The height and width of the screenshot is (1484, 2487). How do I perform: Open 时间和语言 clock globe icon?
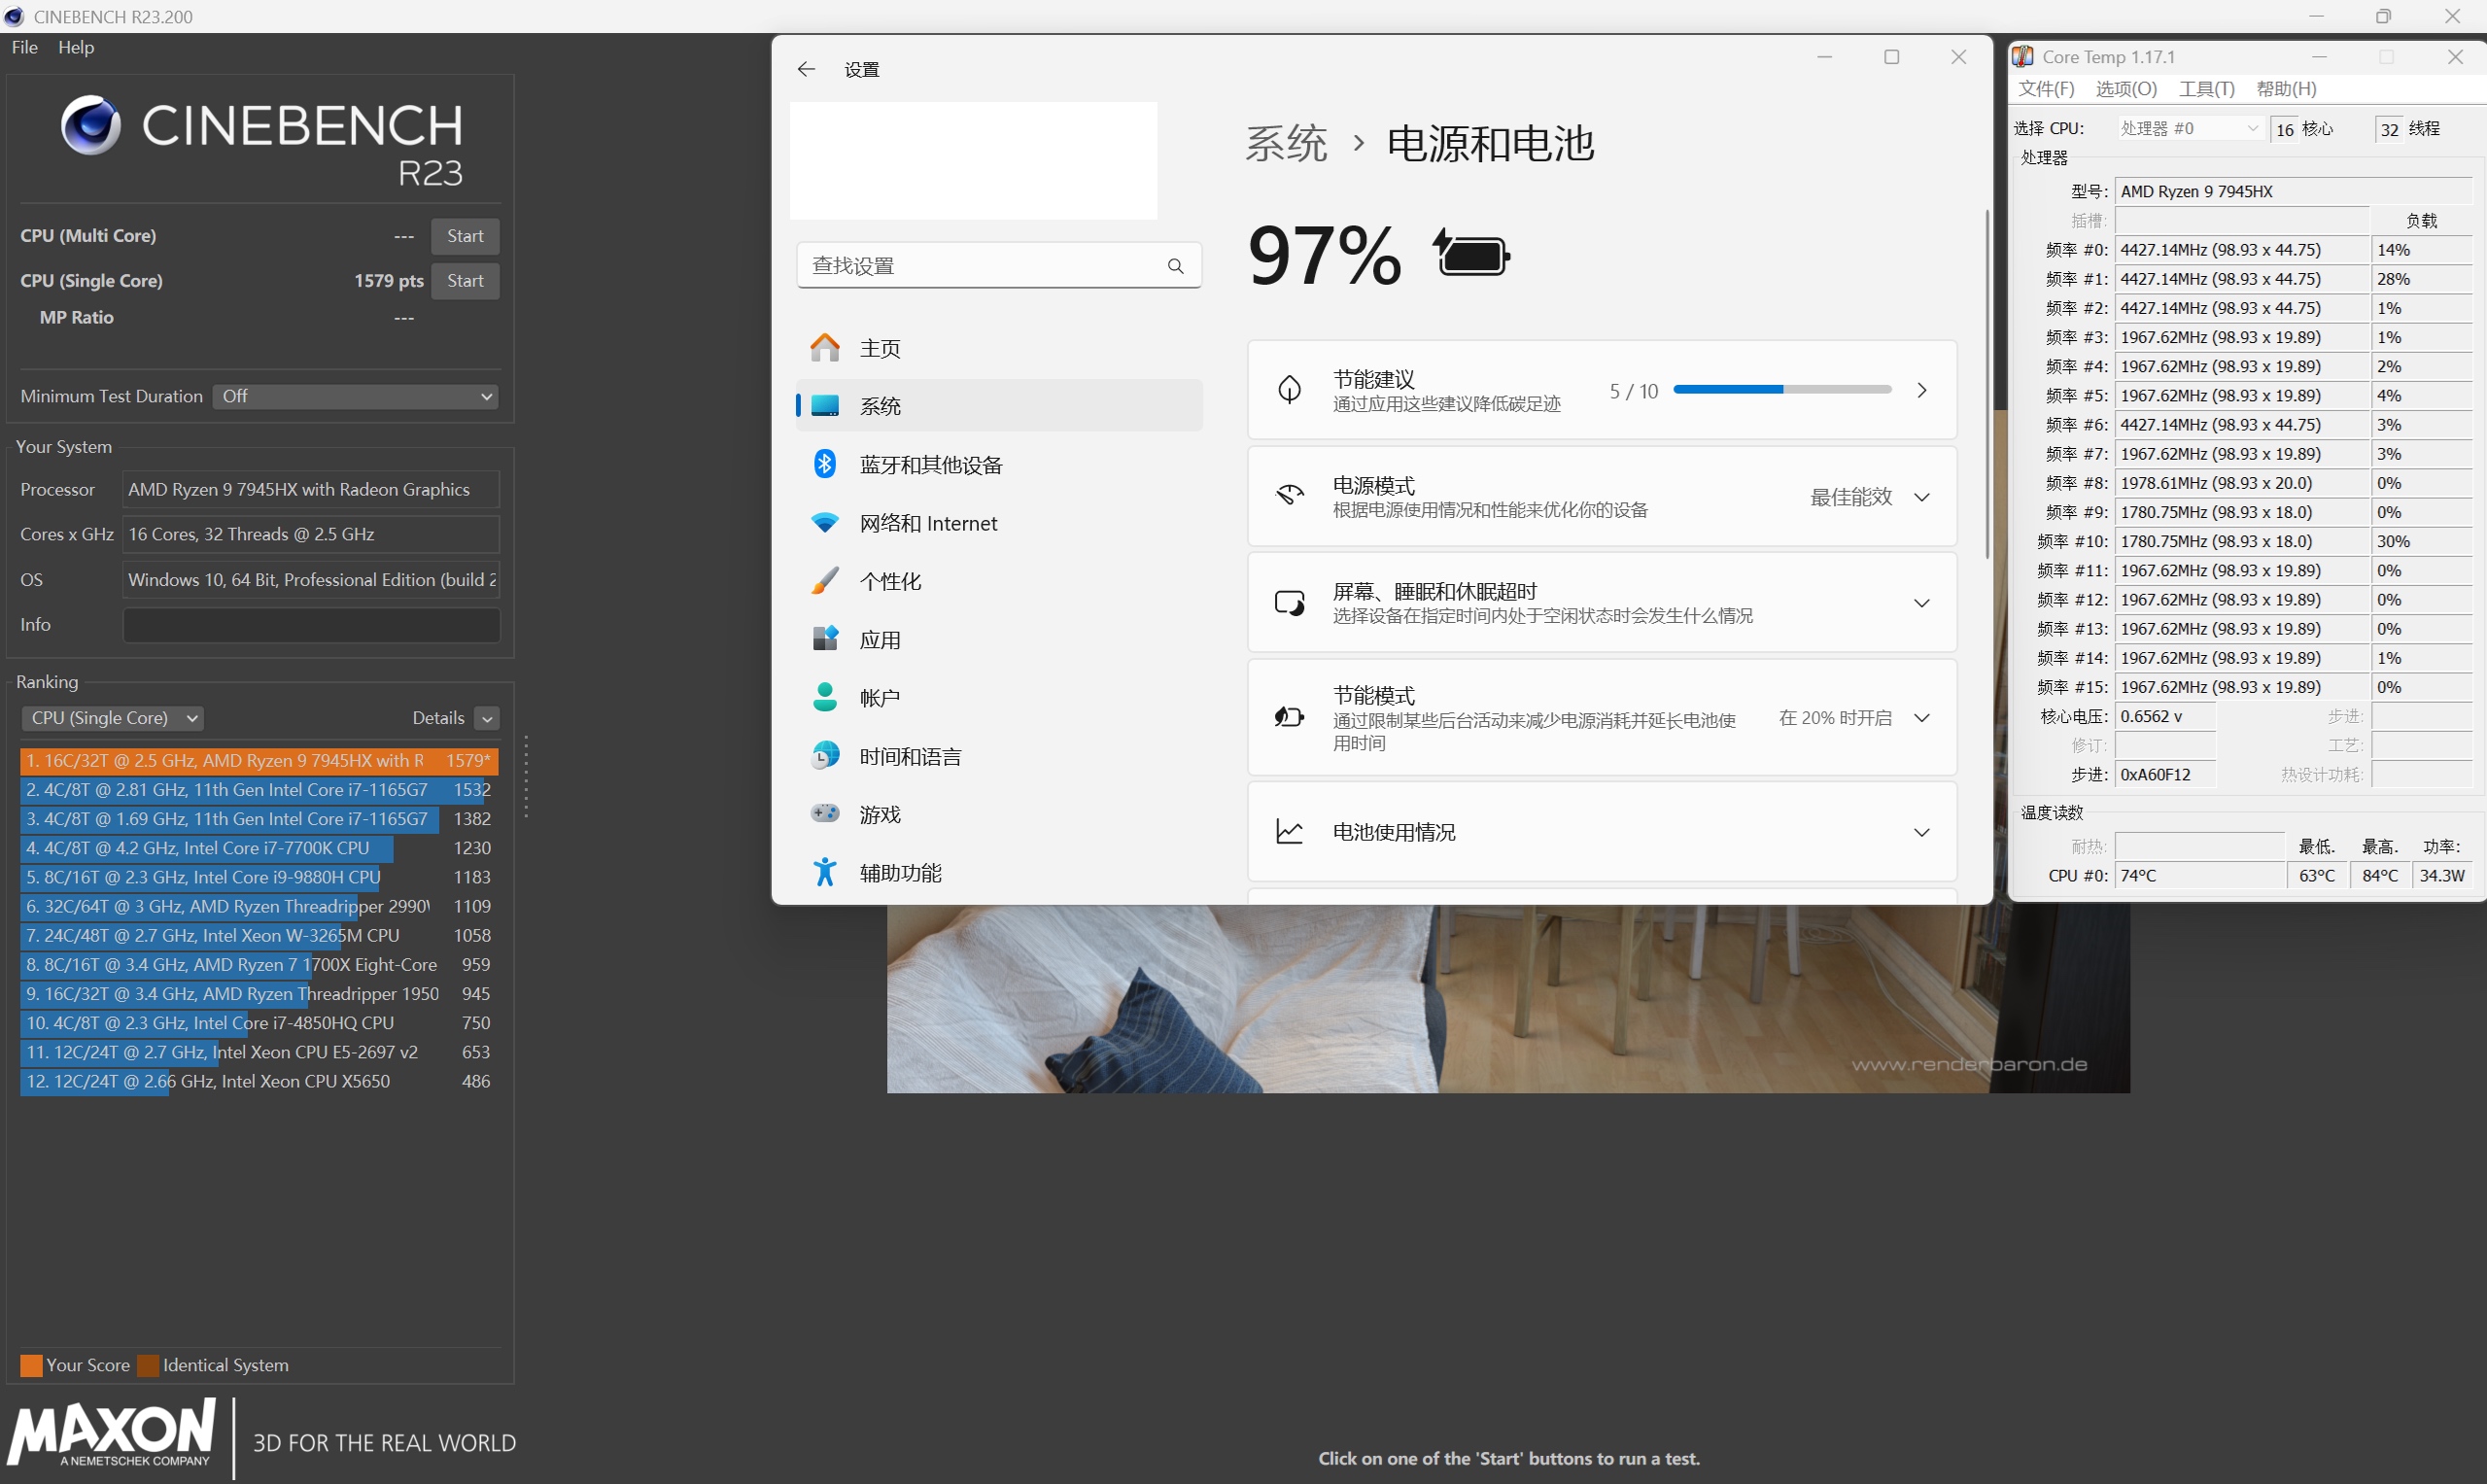825,756
